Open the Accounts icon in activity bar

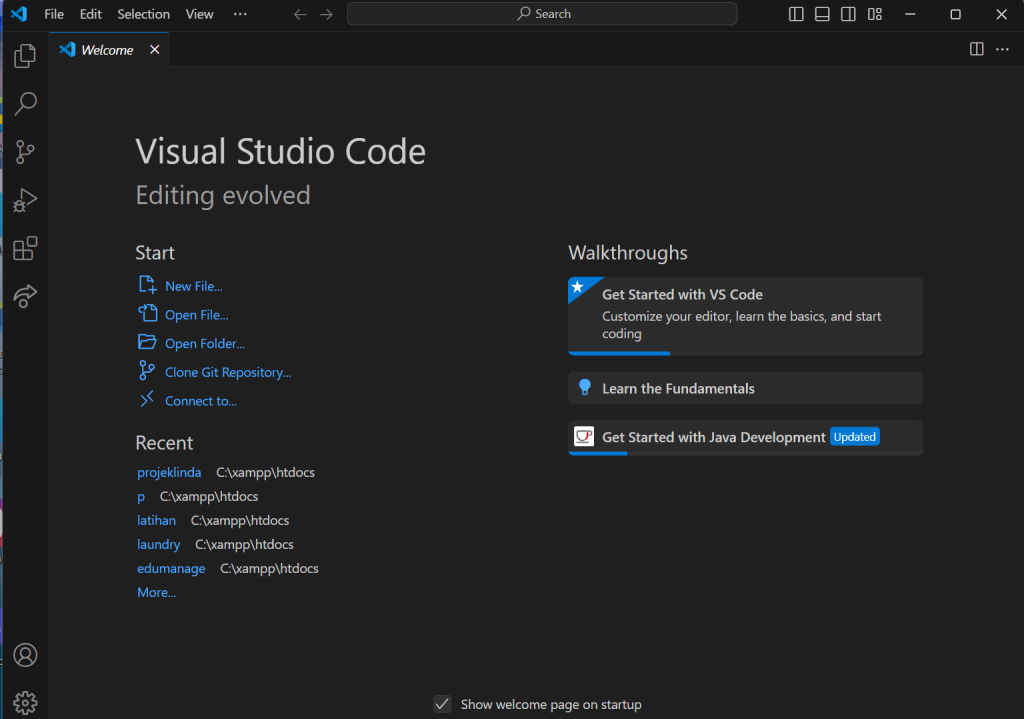pos(25,655)
